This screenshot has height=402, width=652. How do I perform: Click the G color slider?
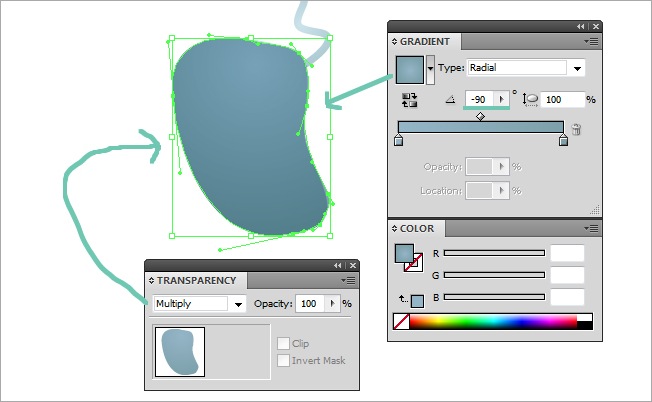pyautogui.click(x=494, y=275)
